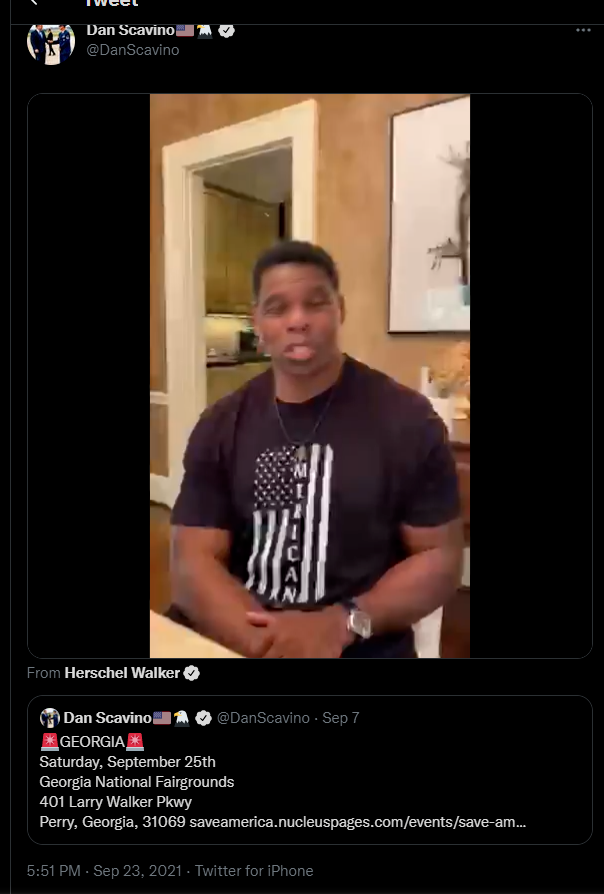Play the embedded video
The height and width of the screenshot is (894, 604).
coord(310,376)
